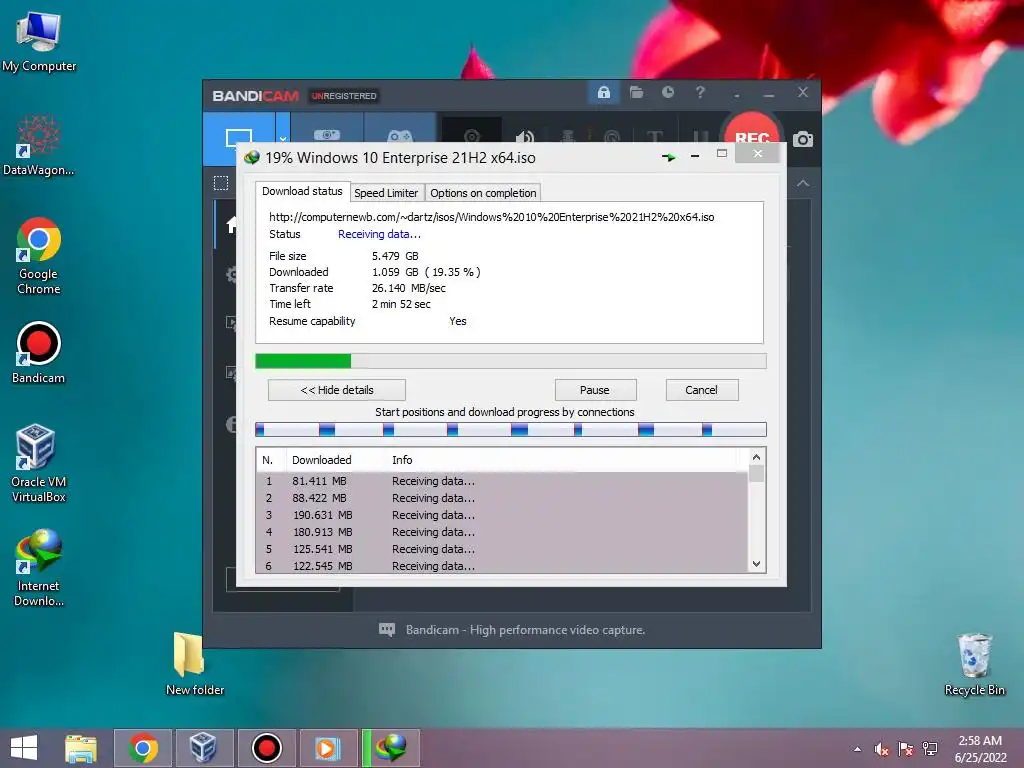Select connection row 2 with 88.422 MB
The width and height of the screenshot is (1024, 768).
coord(502,498)
